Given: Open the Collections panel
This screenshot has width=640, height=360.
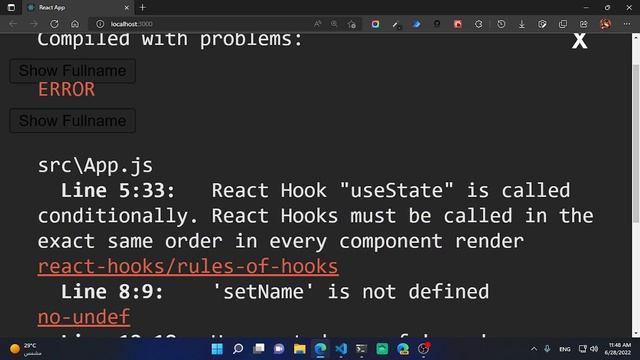Looking at the screenshot, I should pyautogui.click(x=563, y=24).
